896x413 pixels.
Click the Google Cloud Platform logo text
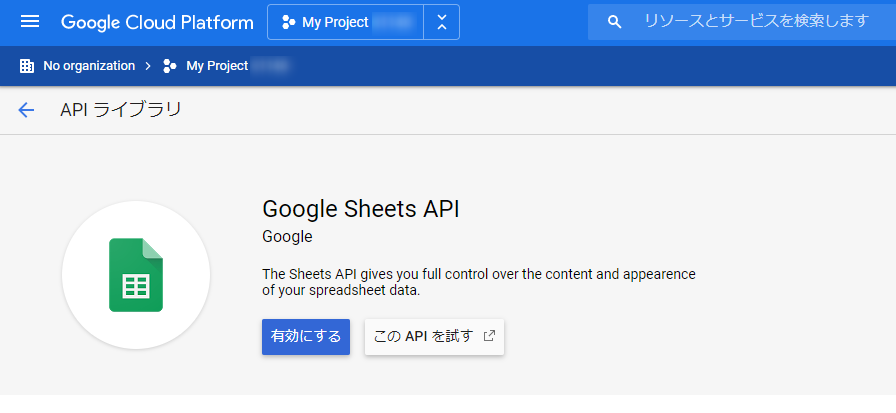click(x=155, y=21)
